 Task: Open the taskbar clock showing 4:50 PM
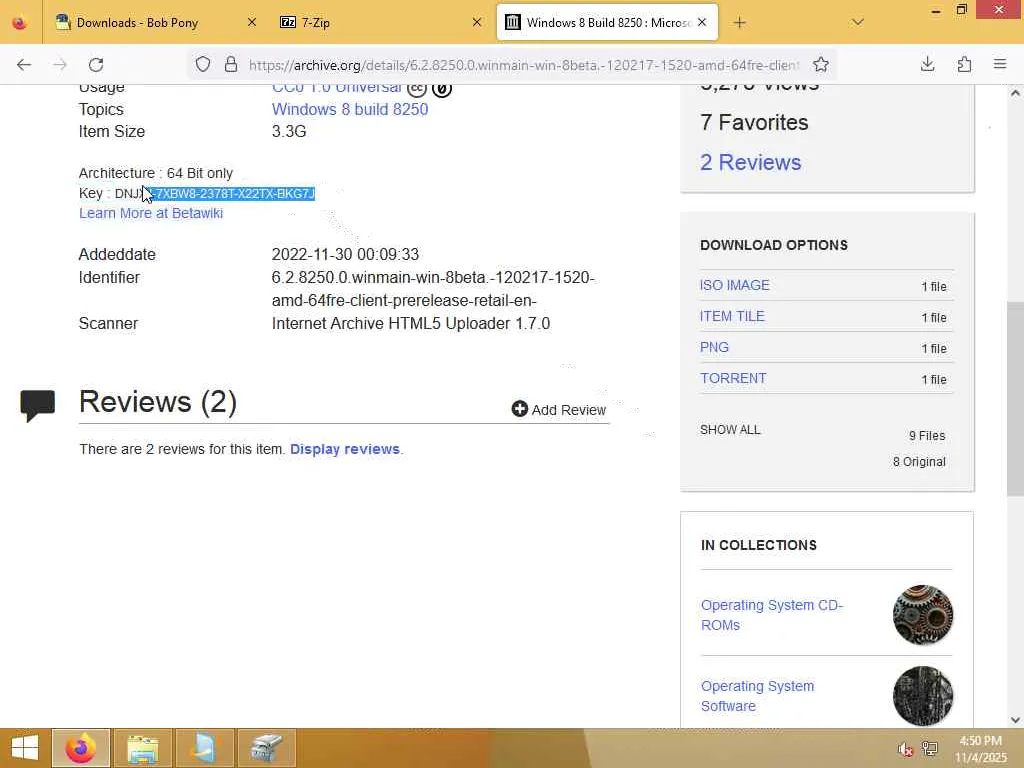980,749
